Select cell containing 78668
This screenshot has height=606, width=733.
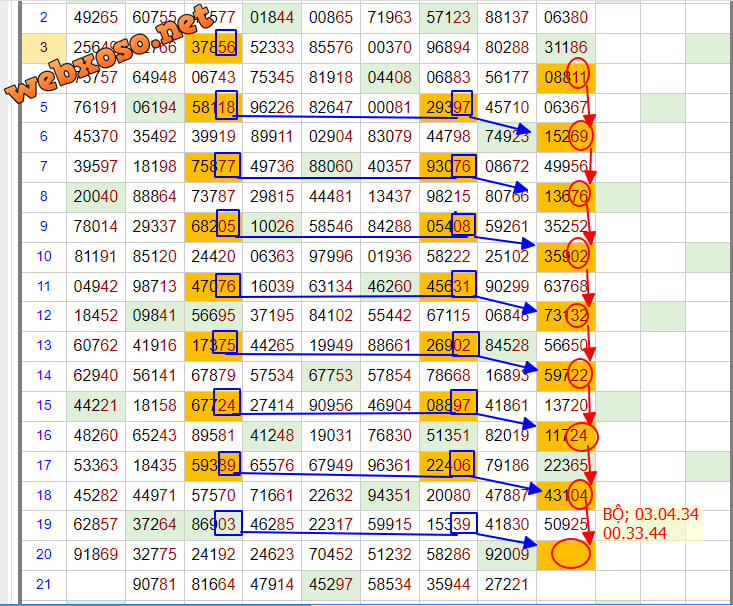click(448, 375)
